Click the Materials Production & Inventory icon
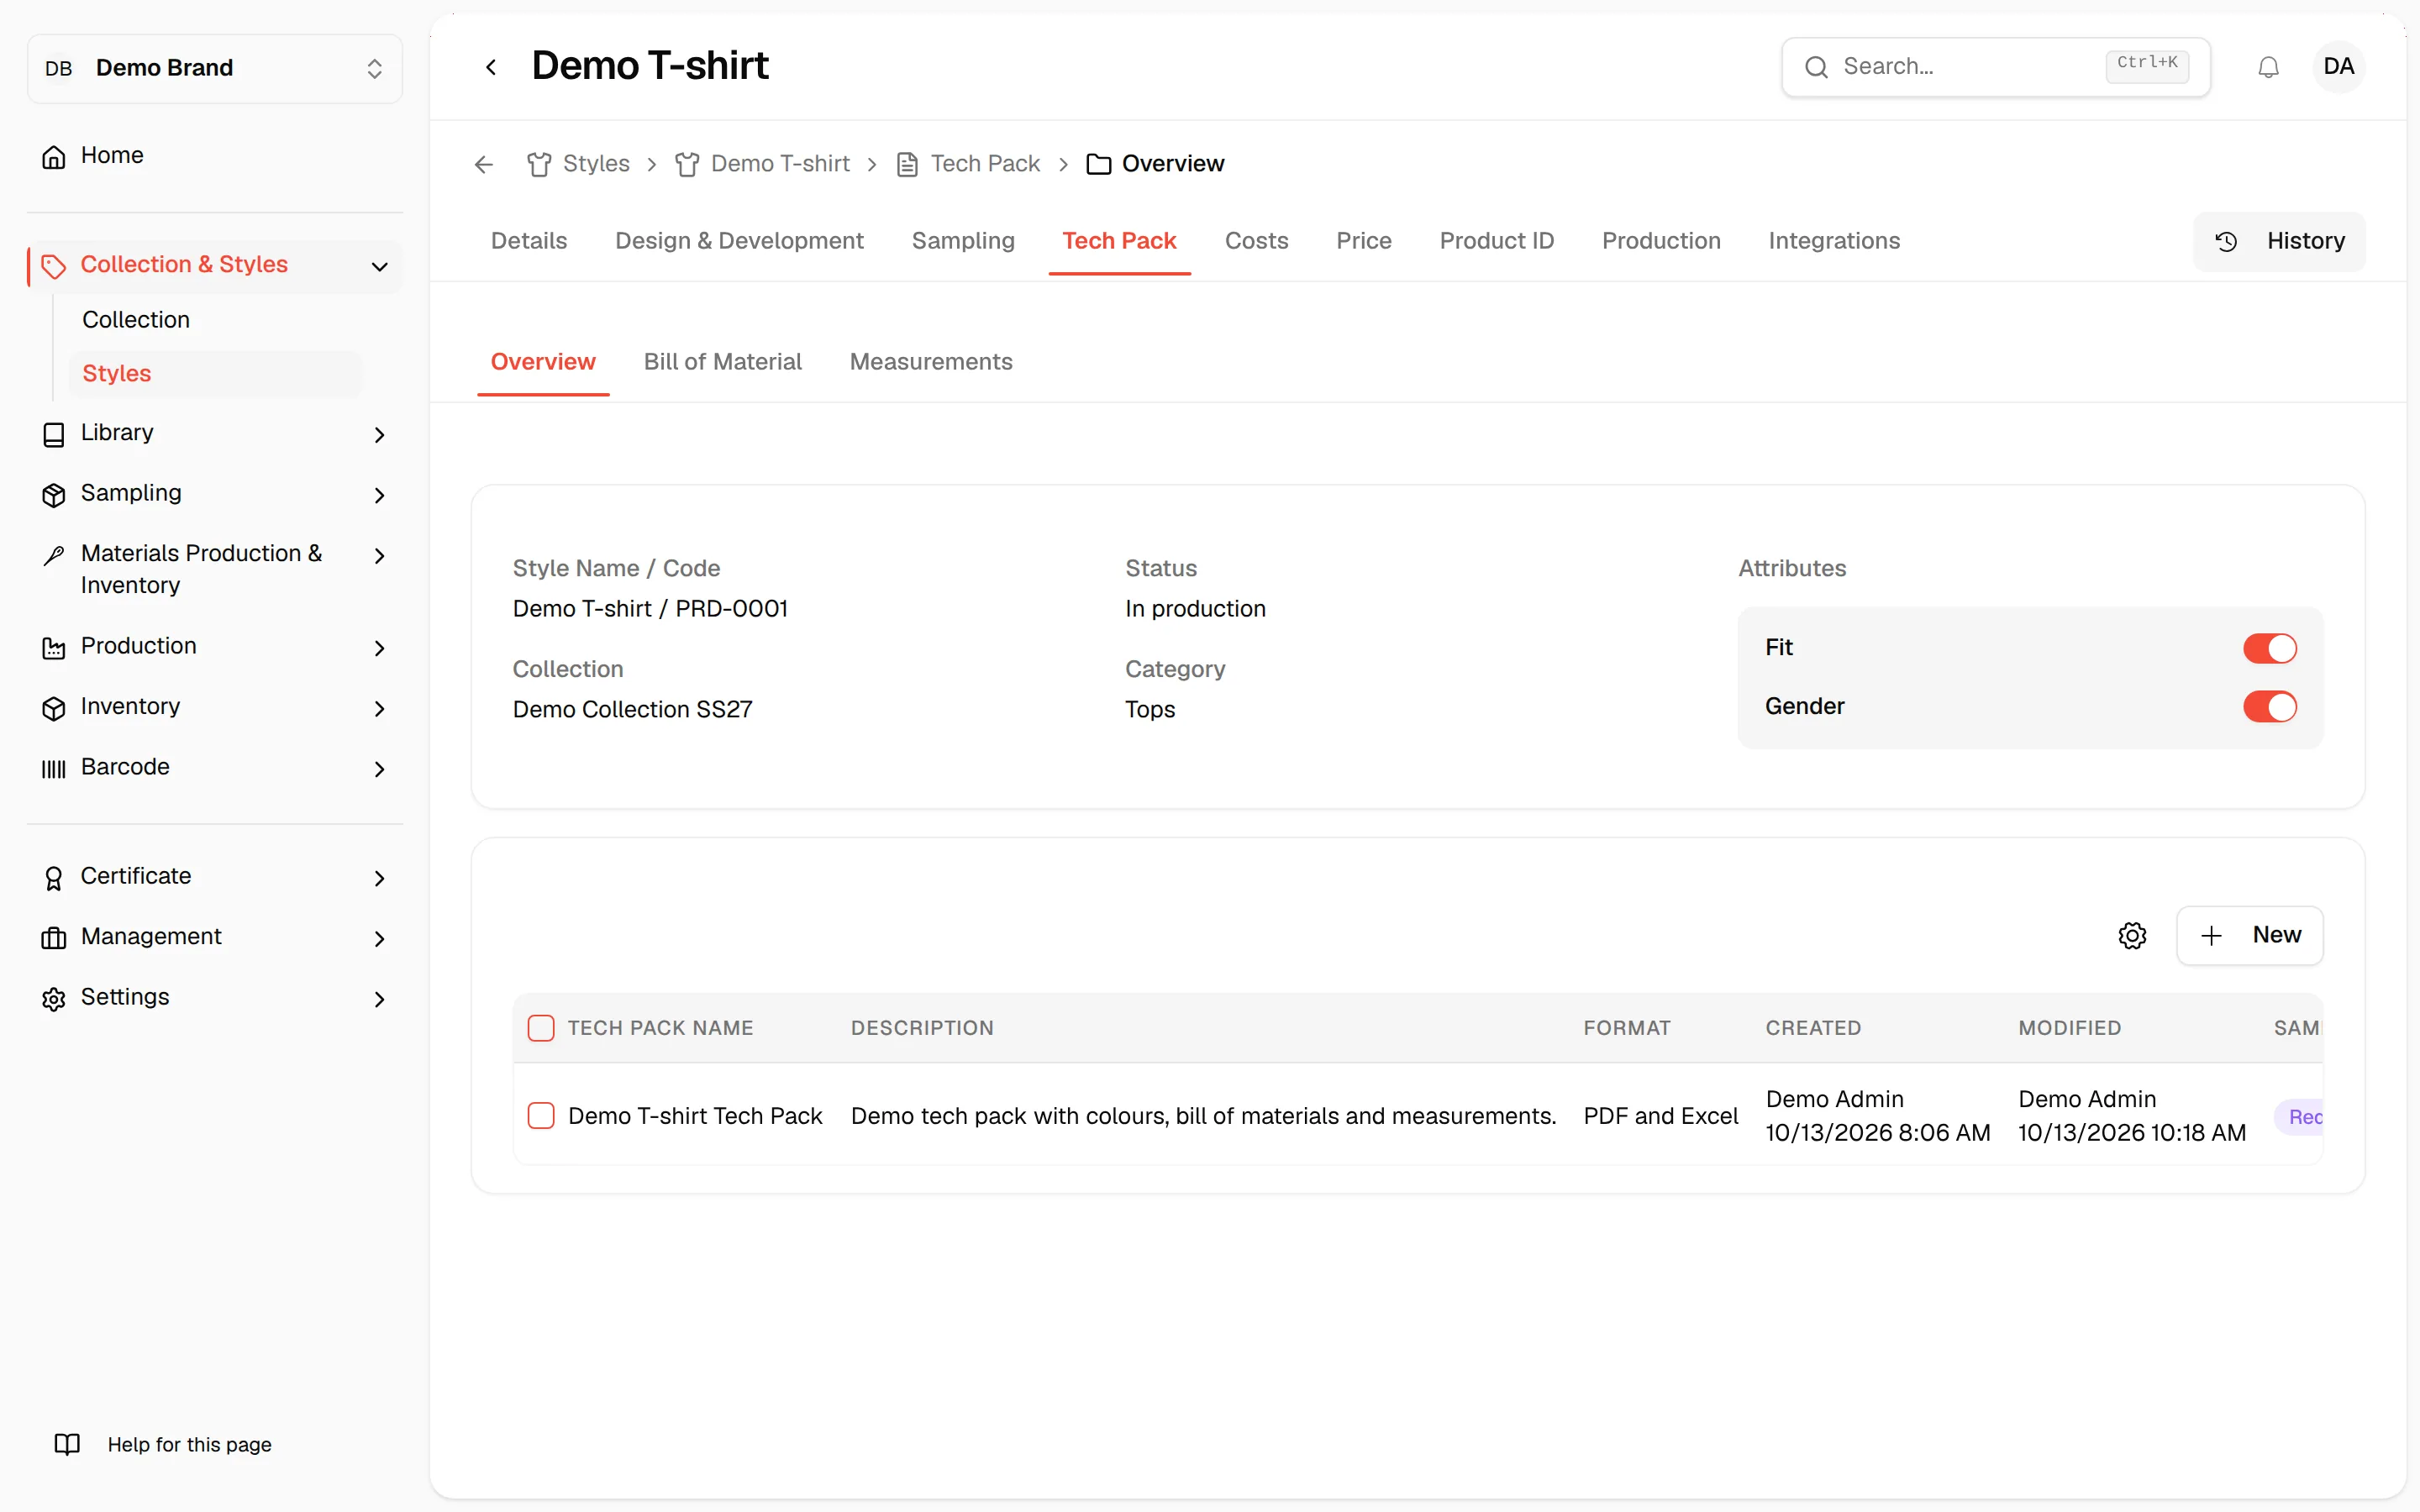 coord(54,555)
